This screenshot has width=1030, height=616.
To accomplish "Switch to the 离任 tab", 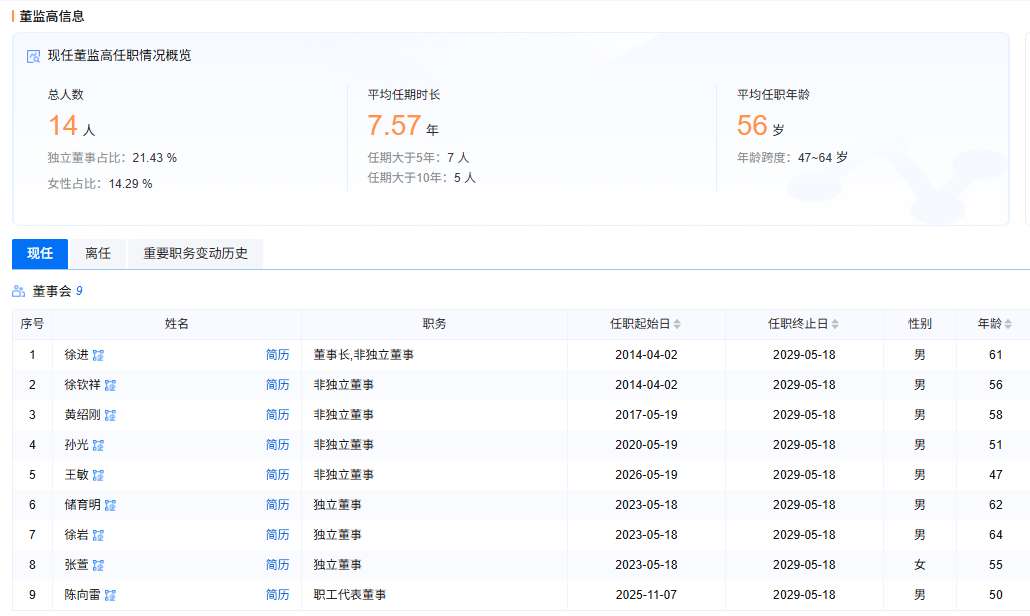I will 98,253.
